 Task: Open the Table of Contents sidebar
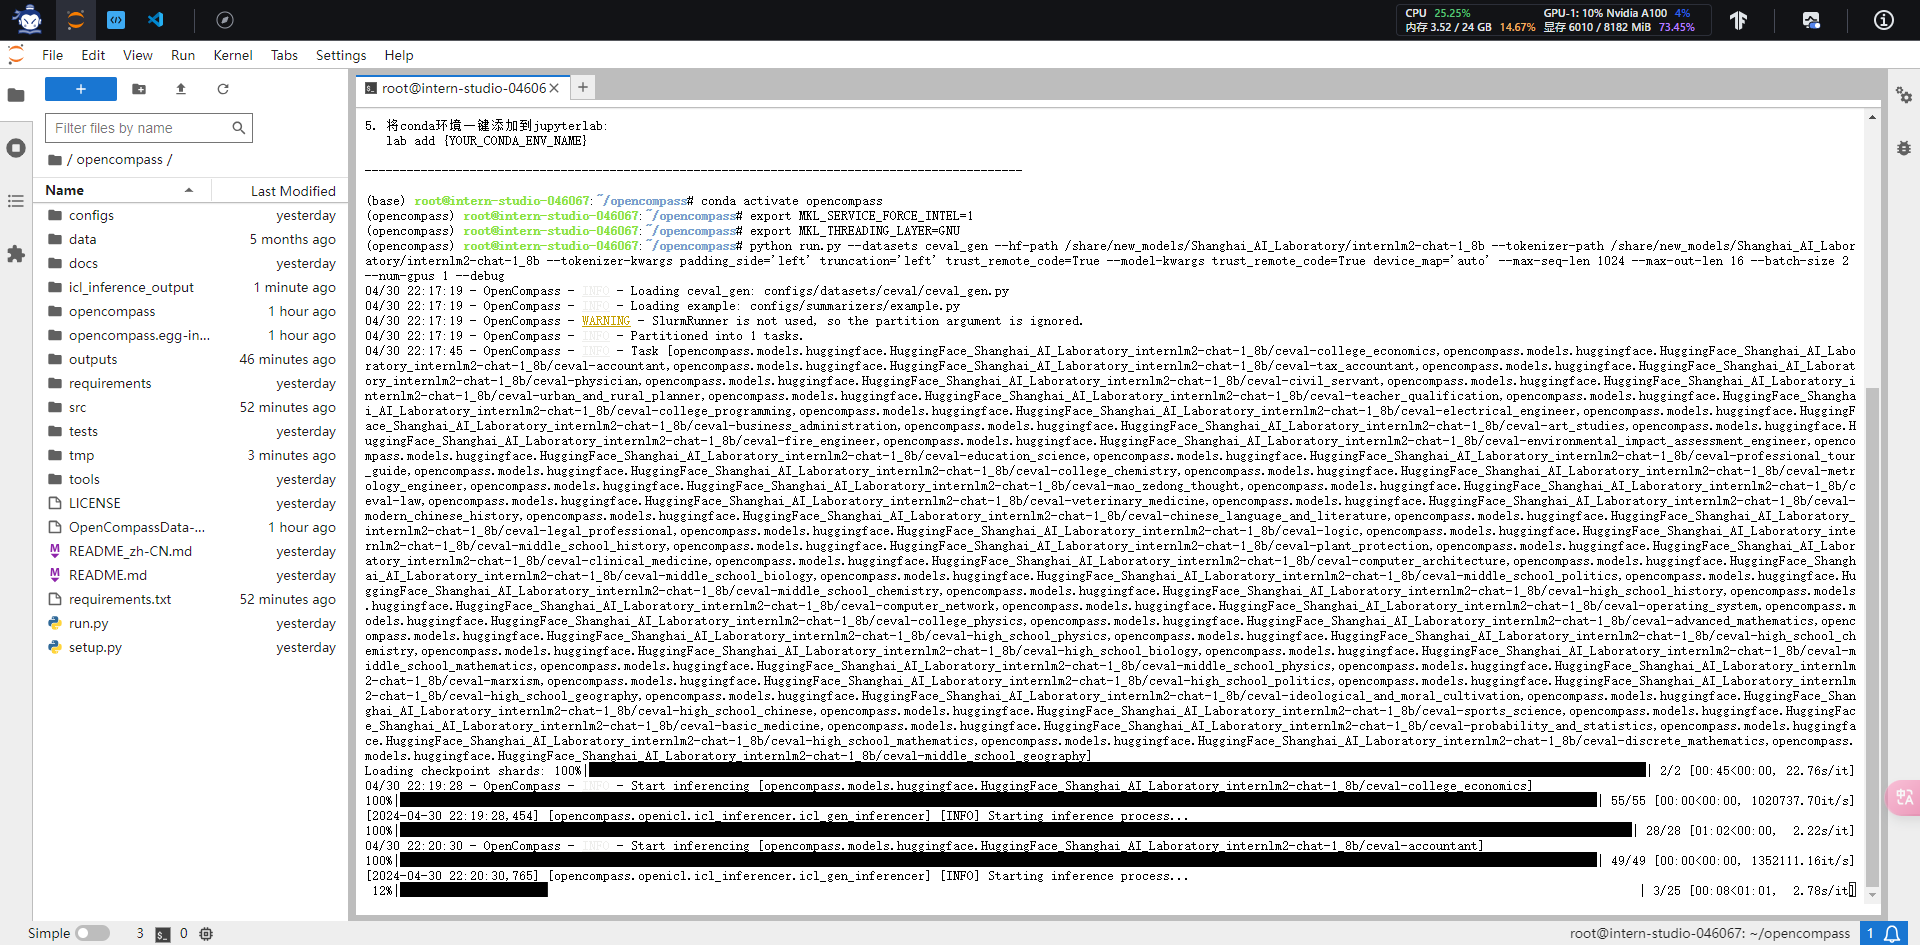point(16,201)
